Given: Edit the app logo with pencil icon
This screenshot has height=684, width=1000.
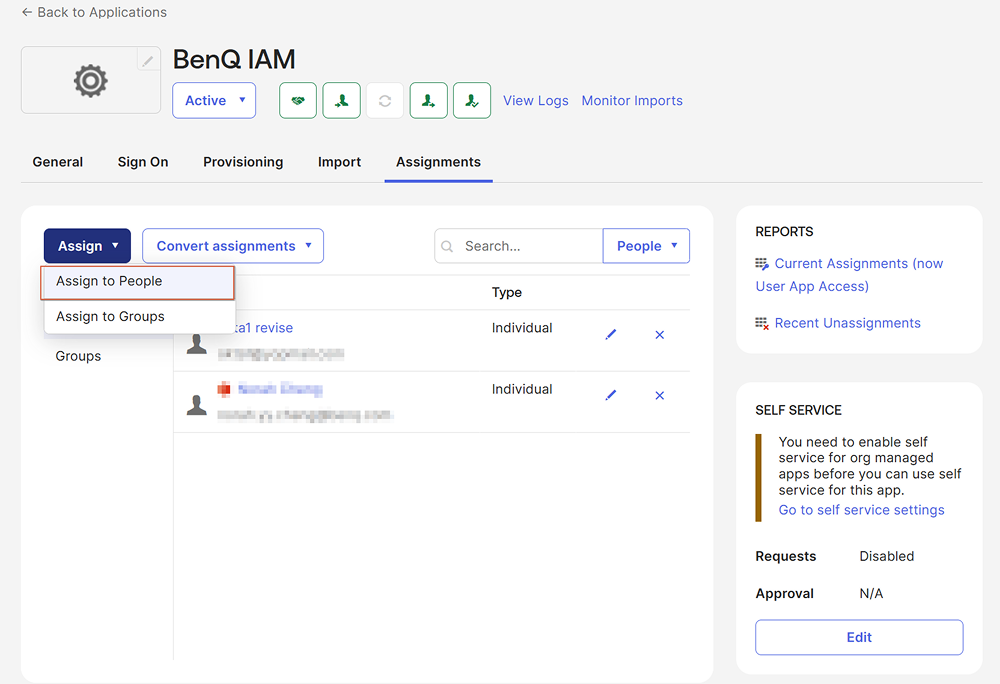Looking at the screenshot, I should (148, 61).
